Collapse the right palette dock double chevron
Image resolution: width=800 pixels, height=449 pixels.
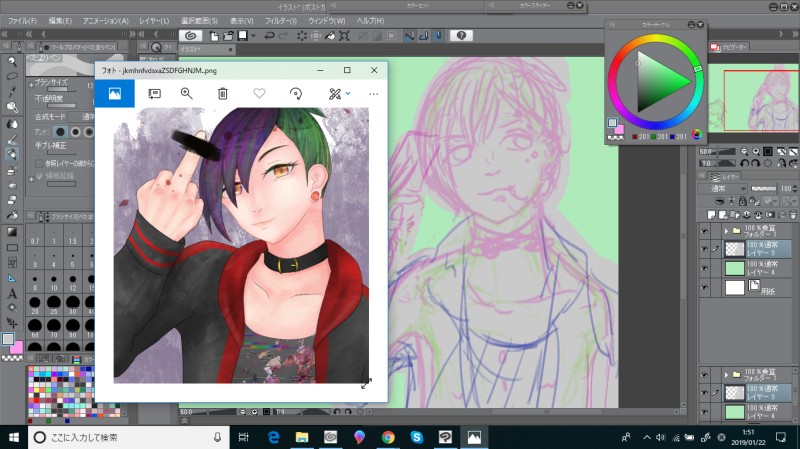pyautogui.click(x=793, y=34)
